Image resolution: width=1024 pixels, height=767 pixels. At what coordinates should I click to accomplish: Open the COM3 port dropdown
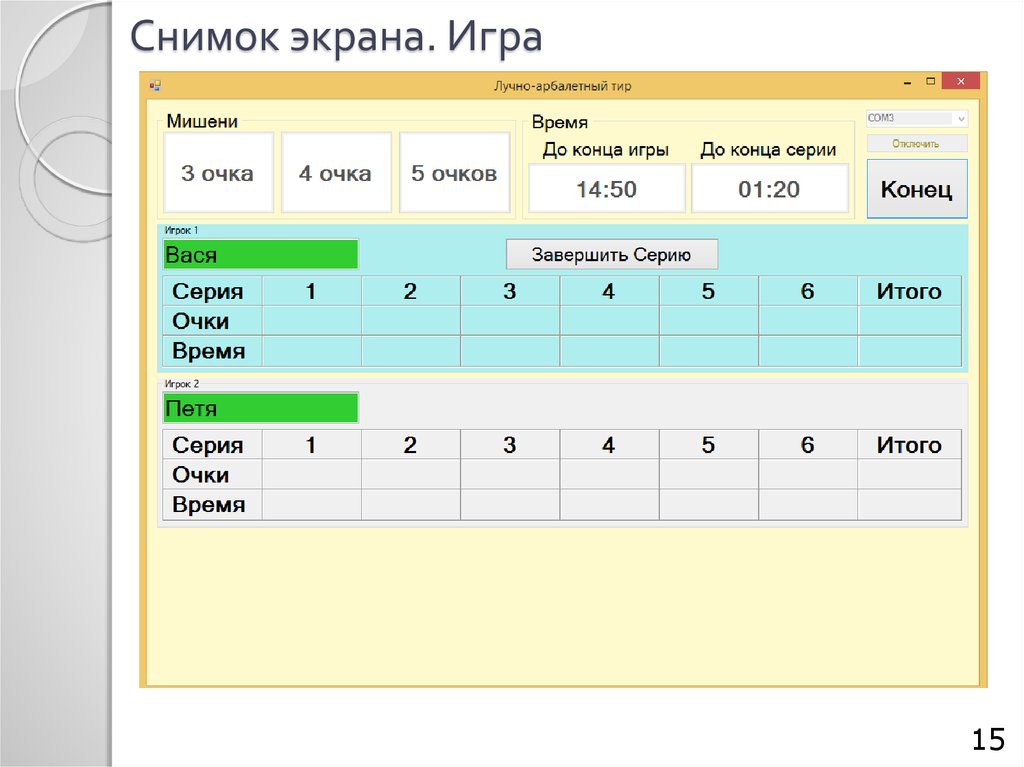click(916, 118)
